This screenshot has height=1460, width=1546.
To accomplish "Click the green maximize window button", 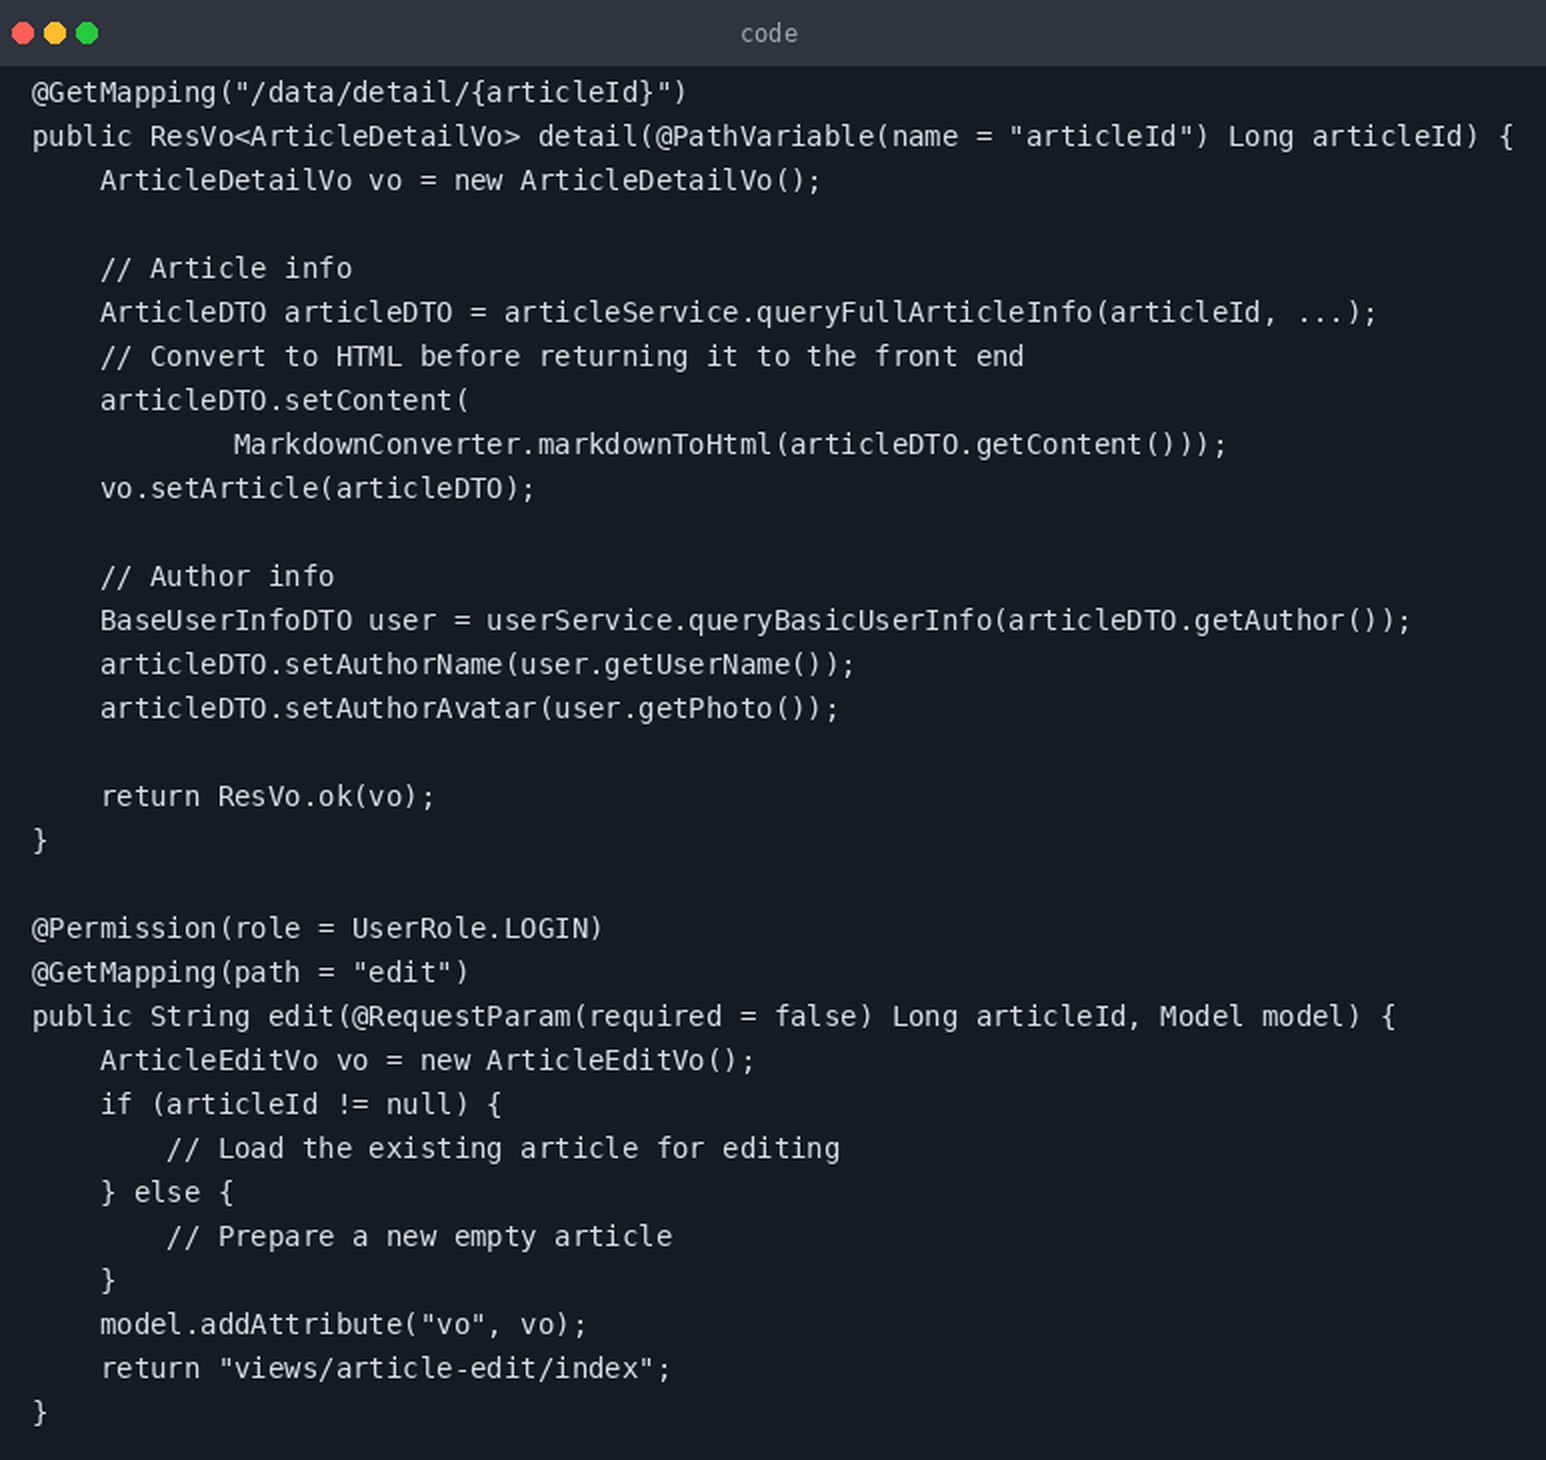I will coord(87,33).
